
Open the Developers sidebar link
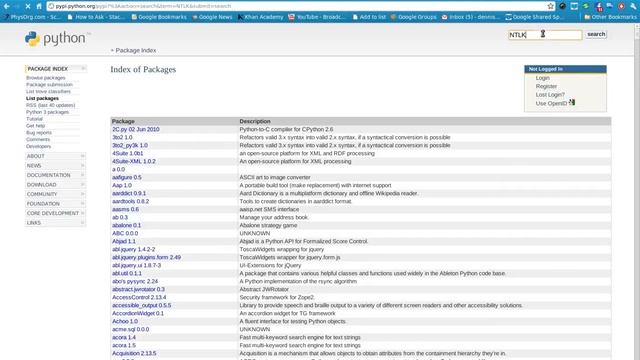[x=38, y=146]
